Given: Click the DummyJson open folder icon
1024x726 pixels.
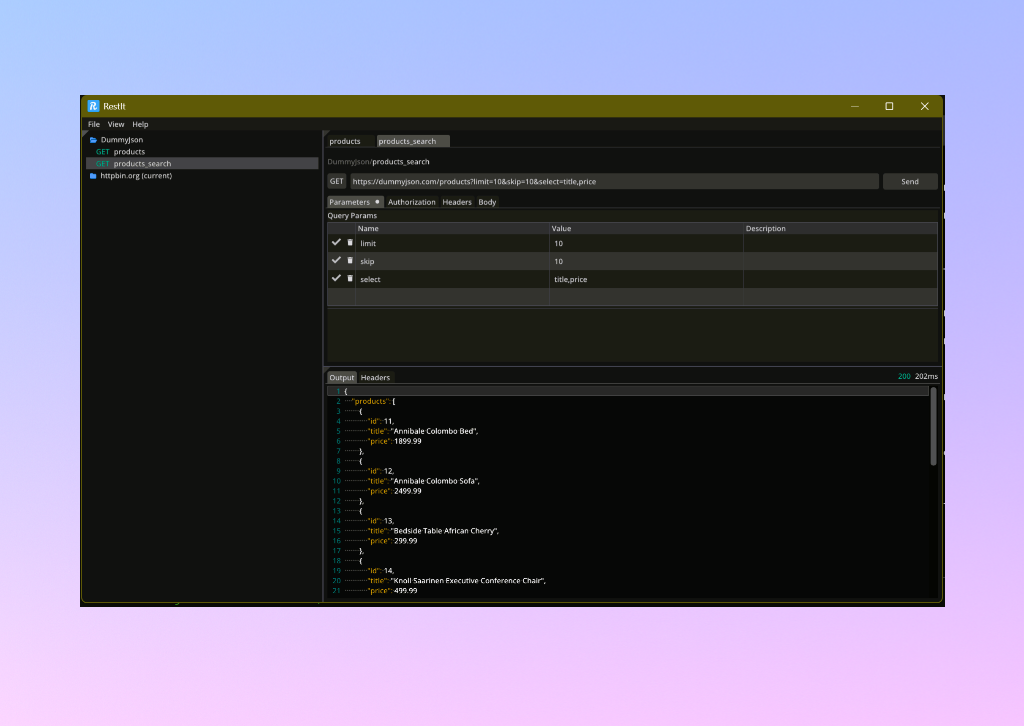Looking at the screenshot, I should pyautogui.click(x=93, y=140).
